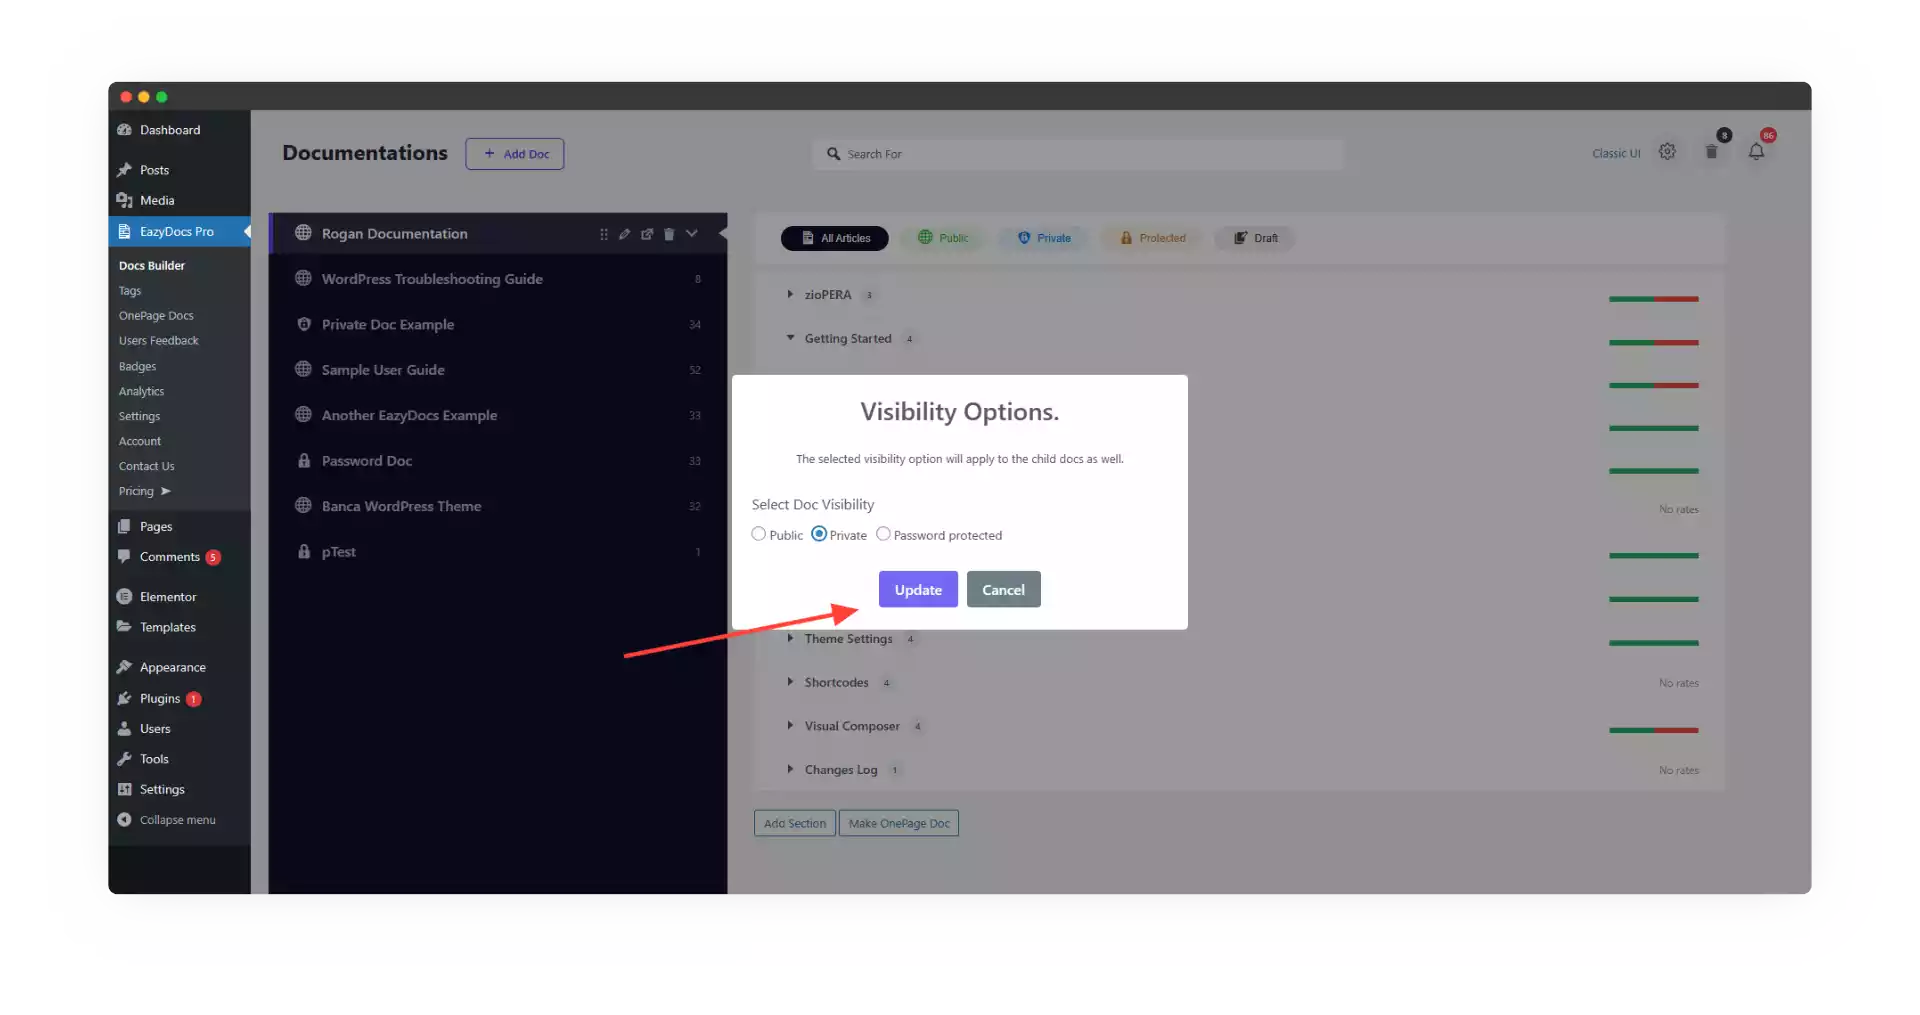The width and height of the screenshot is (1920, 1015).
Task: Delete Rogan Documentation using its trash icon
Action: [669, 234]
